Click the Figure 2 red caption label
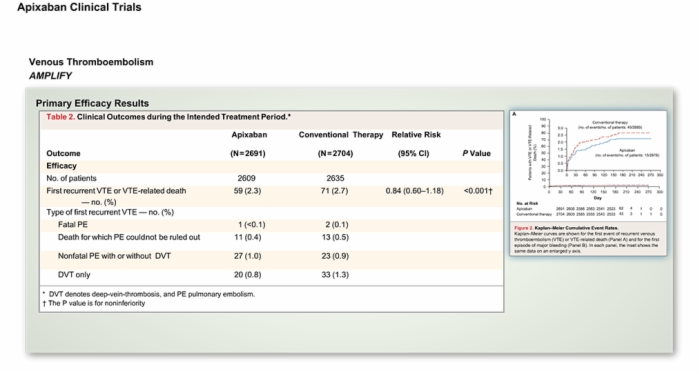 [x=523, y=228]
